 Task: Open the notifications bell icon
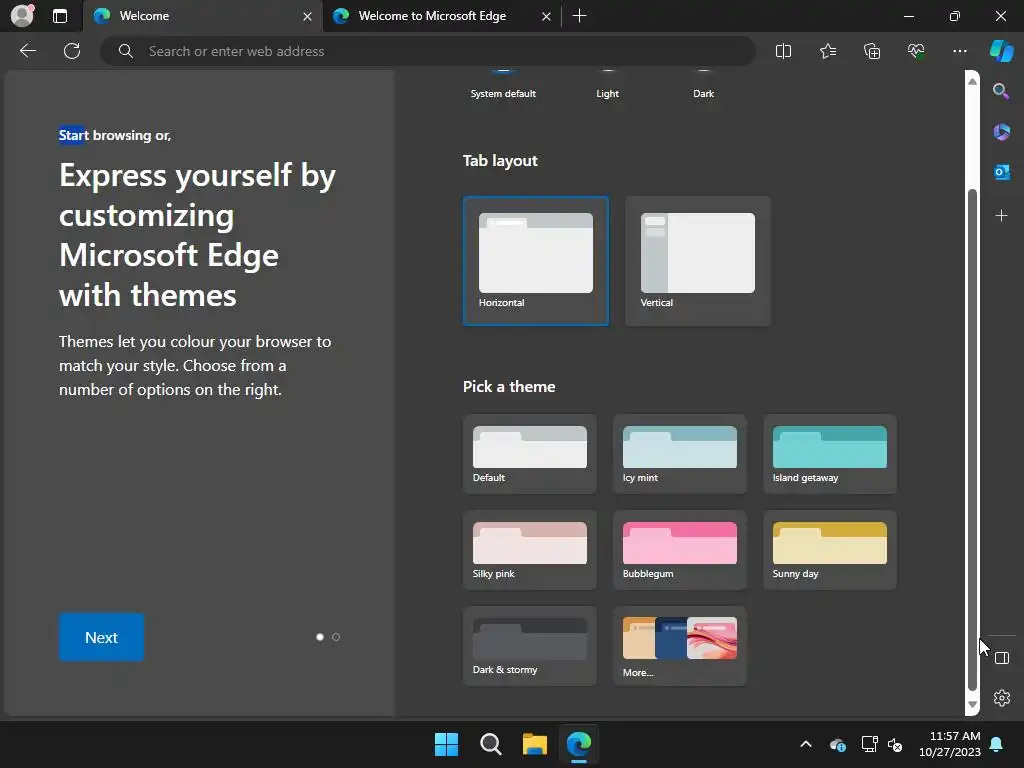[x=997, y=744]
